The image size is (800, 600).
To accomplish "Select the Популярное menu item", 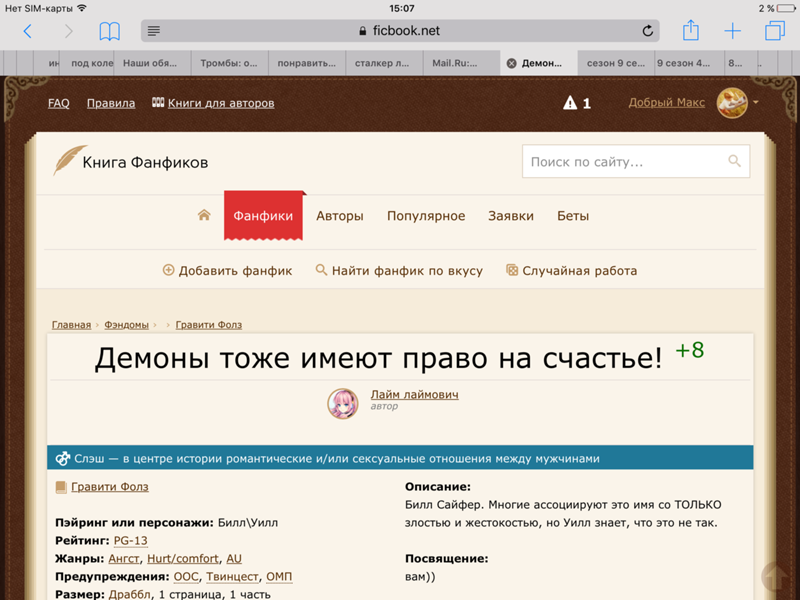I will click(x=426, y=216).
